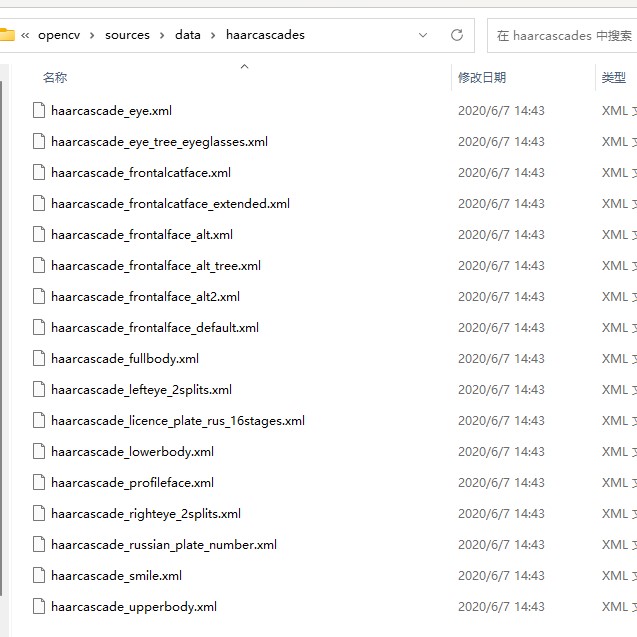Select file name haarcascade_frontalface_alt2.xml
Viewport: 637px width, 637px height.
tap(145, 297)
